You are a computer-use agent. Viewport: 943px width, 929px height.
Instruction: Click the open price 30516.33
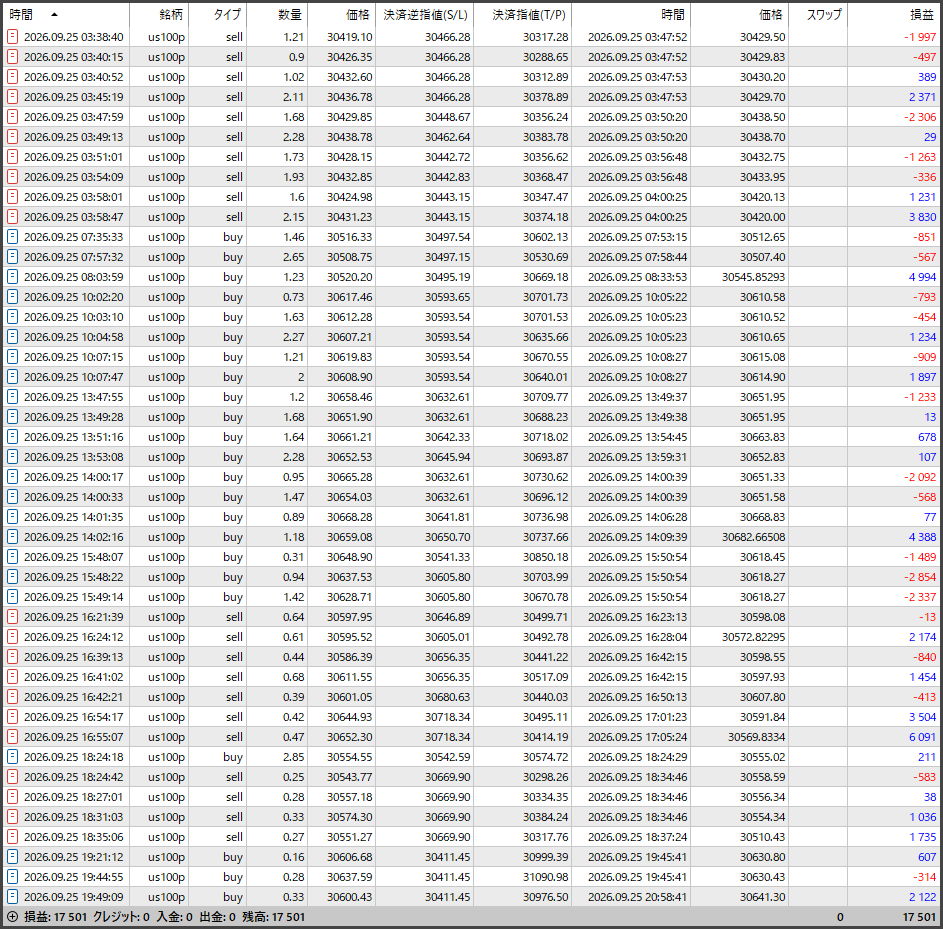(349, 237)
